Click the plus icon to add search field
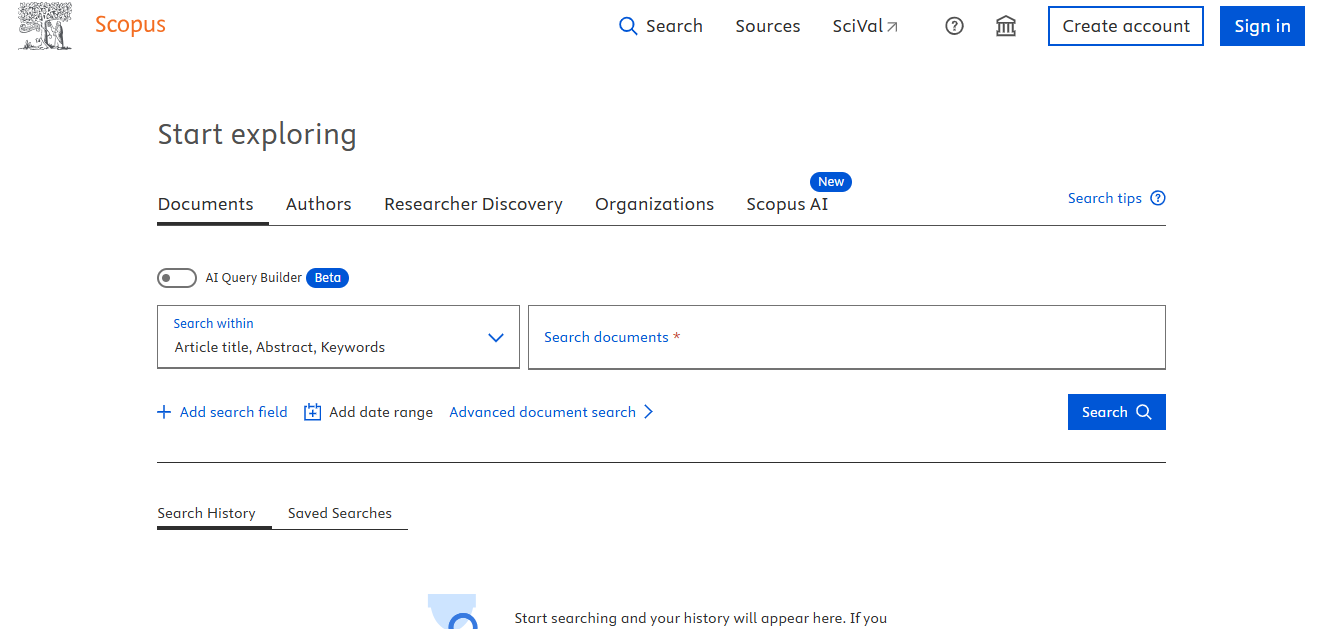Screen dimensions: 1328x629 click(x=164, y=412)
